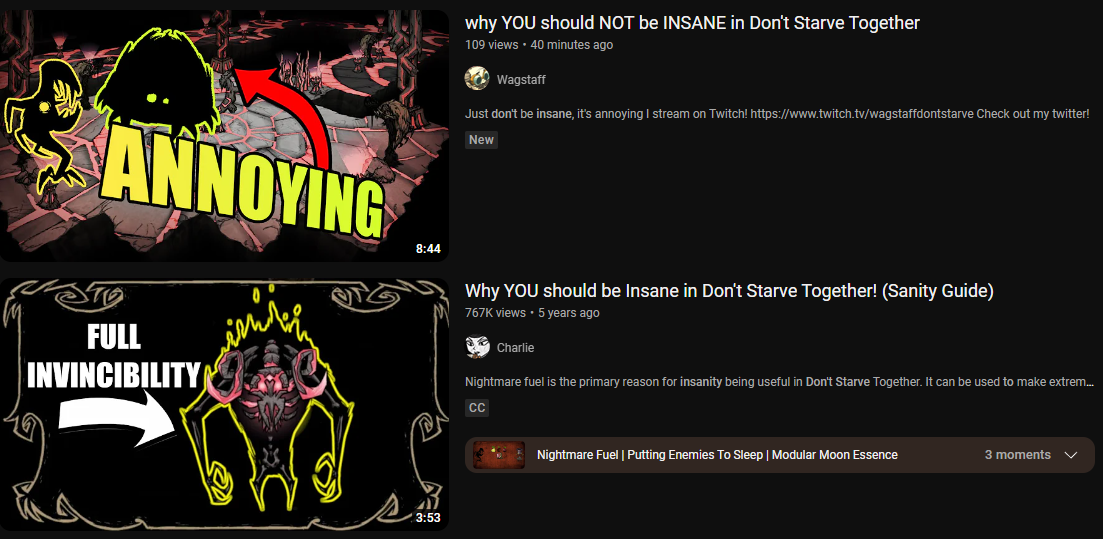Image resolution: width=1103 pixels, height=539 pixels.
Task: Open video 'why YOU should NOT be INSANE'
Action: (x=692, y=23)
